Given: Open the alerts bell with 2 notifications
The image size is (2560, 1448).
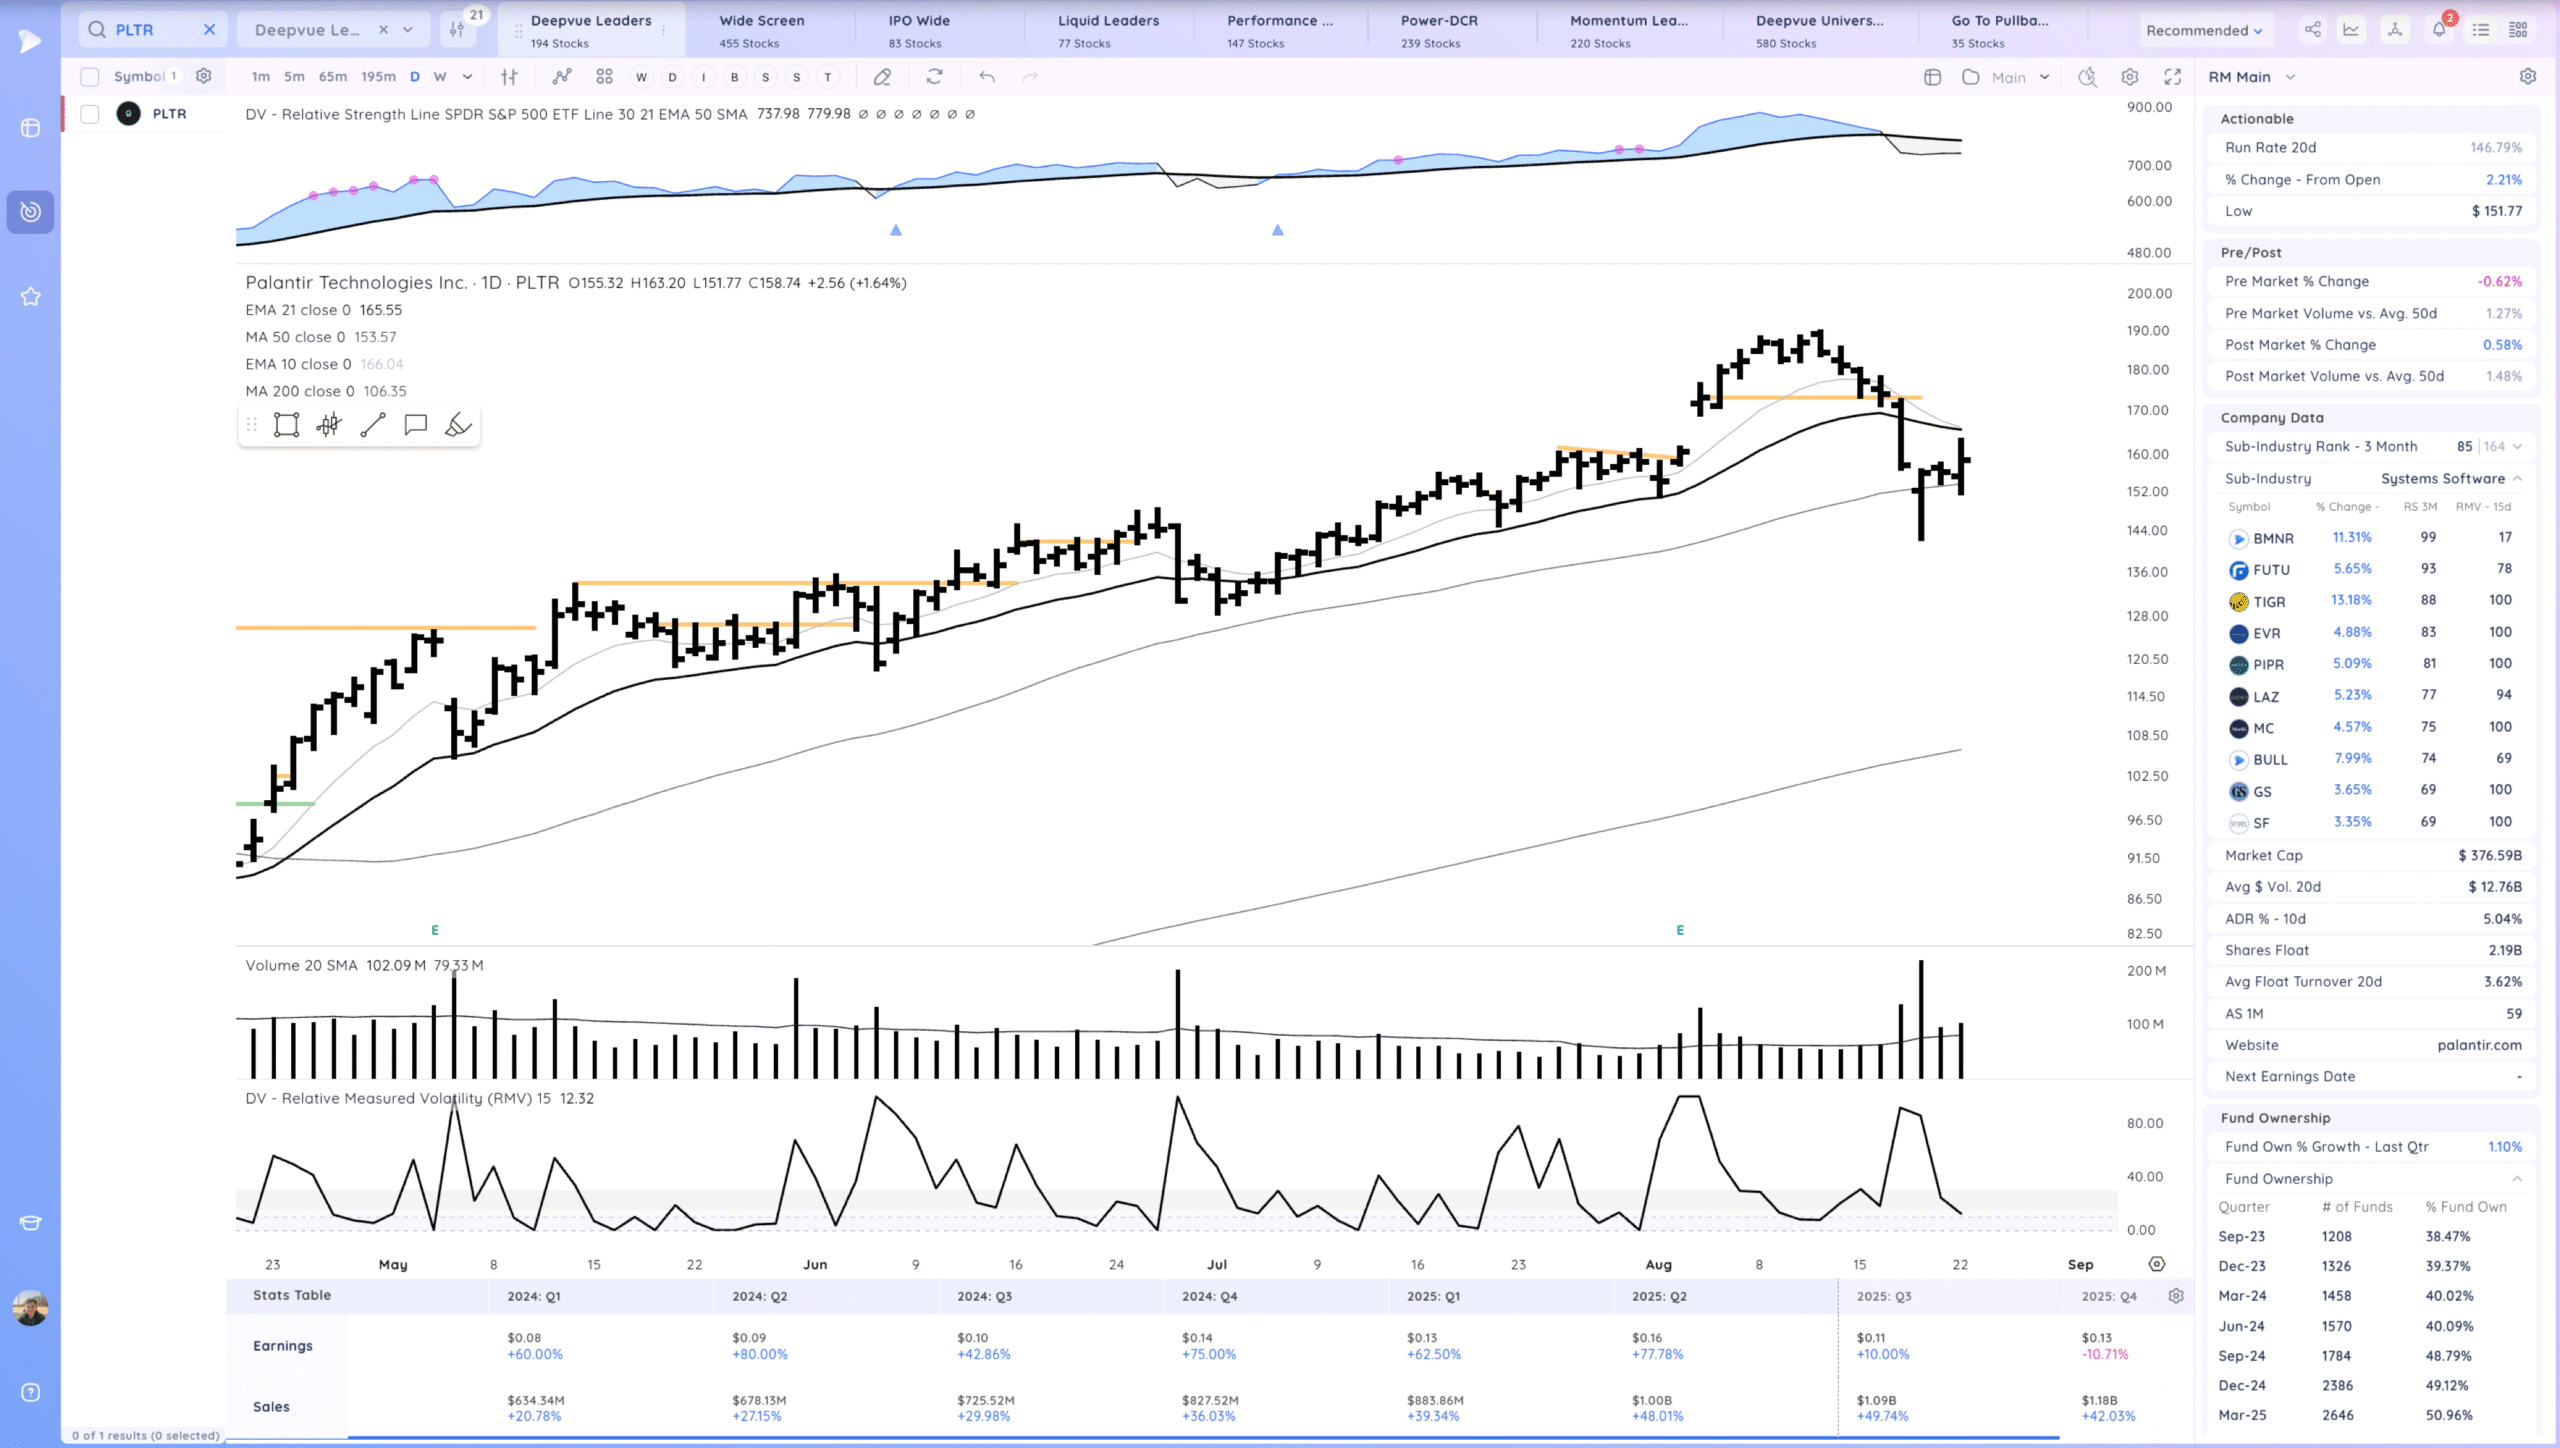Looking at the screenshot, I should (2439, 30).
